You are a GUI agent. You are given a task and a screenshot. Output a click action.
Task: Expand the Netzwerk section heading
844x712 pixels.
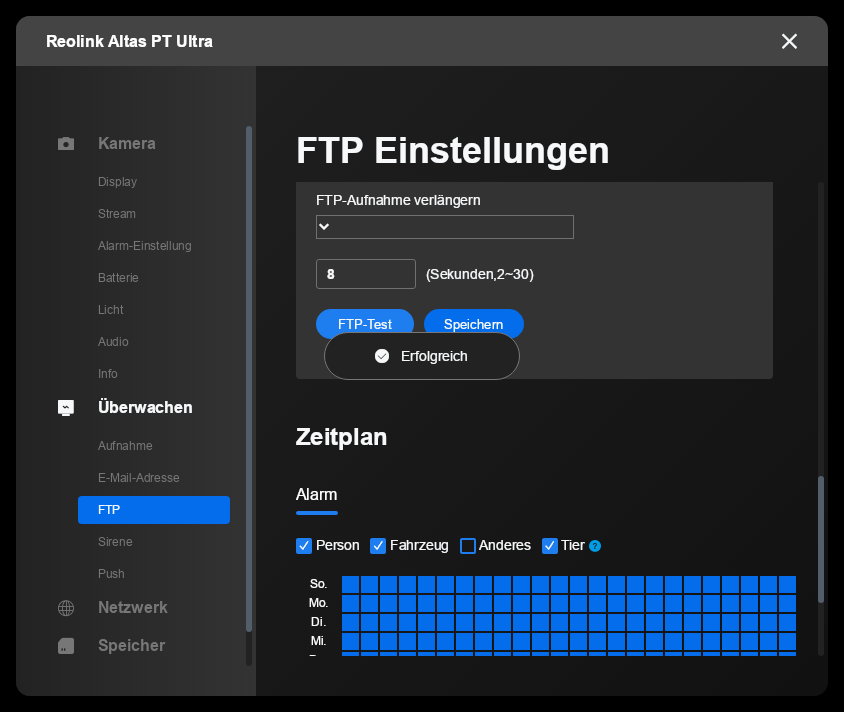click(132, 608)
